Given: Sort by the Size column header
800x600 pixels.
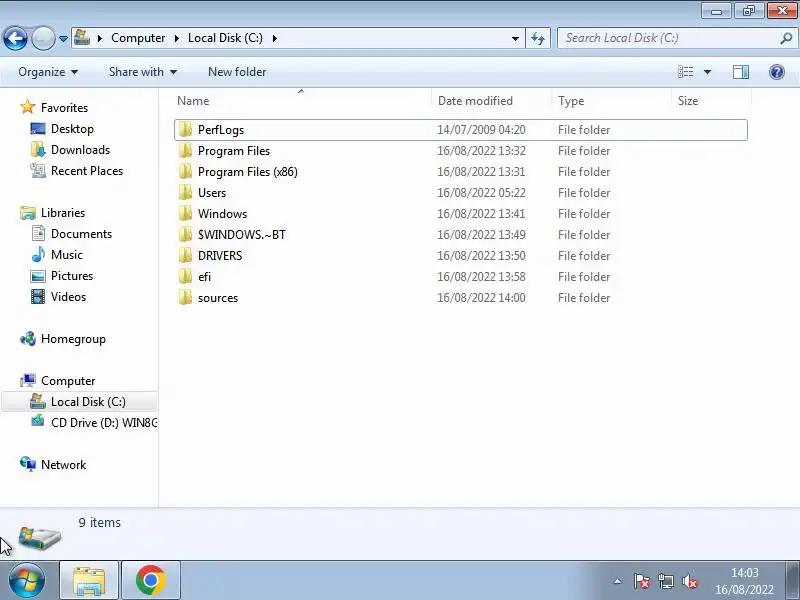Looking at the screenshot, I should tap(711, 101).
